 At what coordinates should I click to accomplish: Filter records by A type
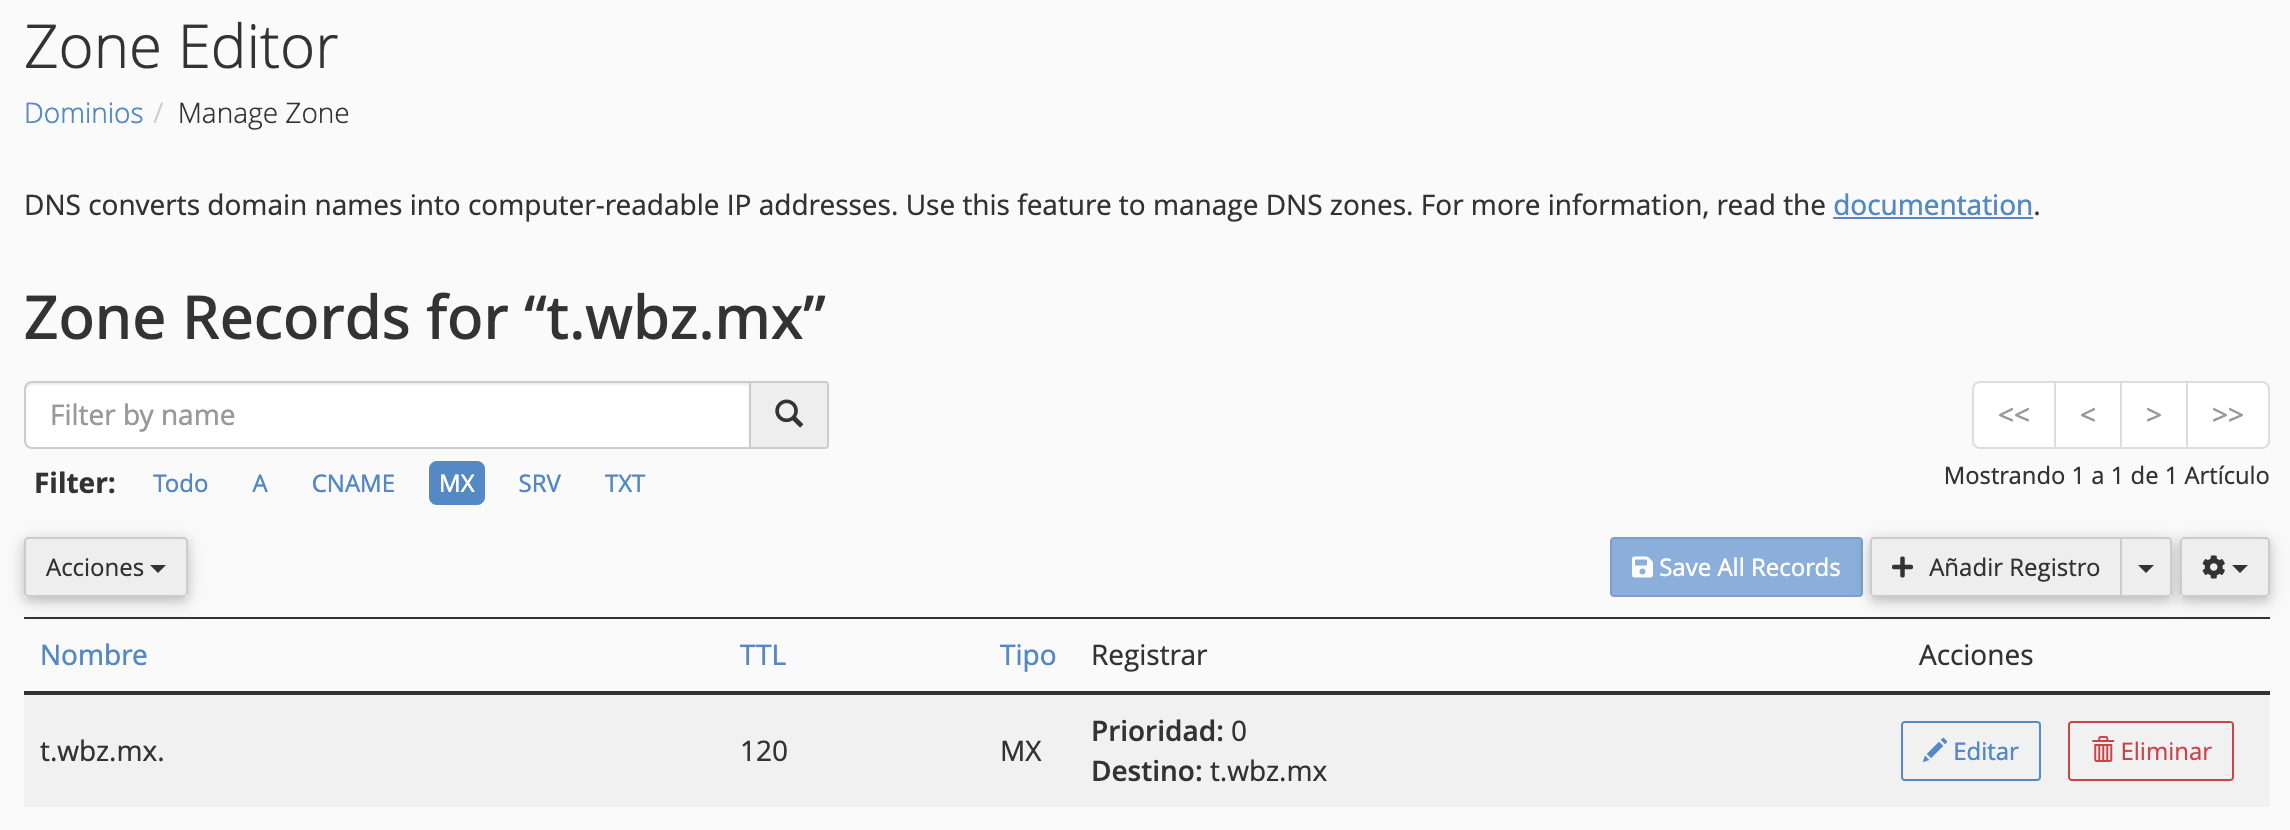(260, 483)
